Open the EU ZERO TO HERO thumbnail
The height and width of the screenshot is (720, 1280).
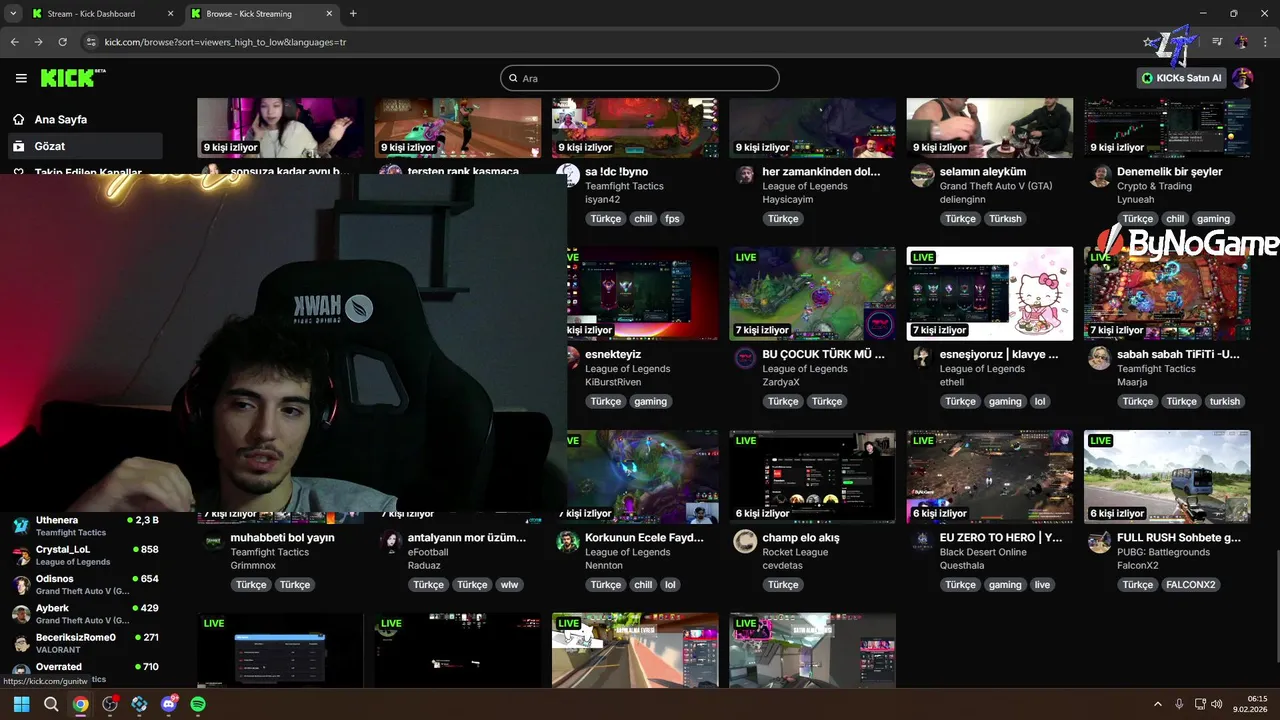(x=990, y=477)
